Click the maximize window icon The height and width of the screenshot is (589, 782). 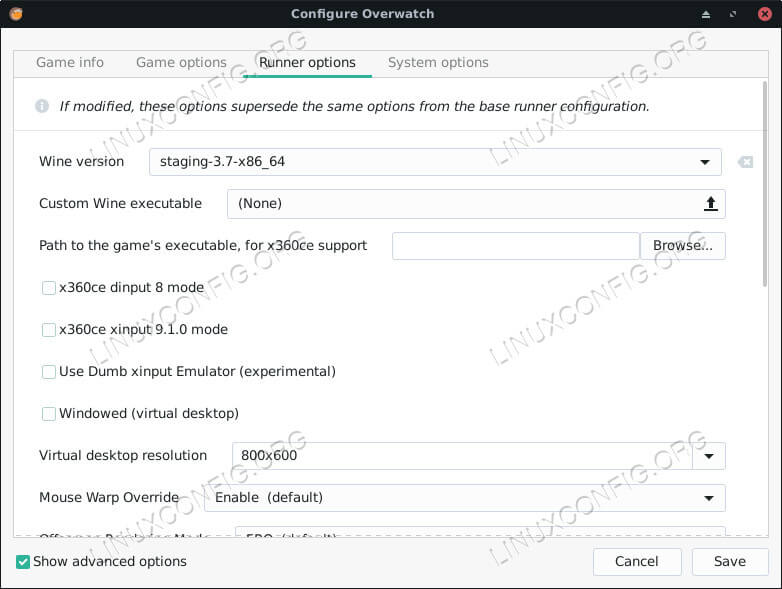click(x=733, y=14)
